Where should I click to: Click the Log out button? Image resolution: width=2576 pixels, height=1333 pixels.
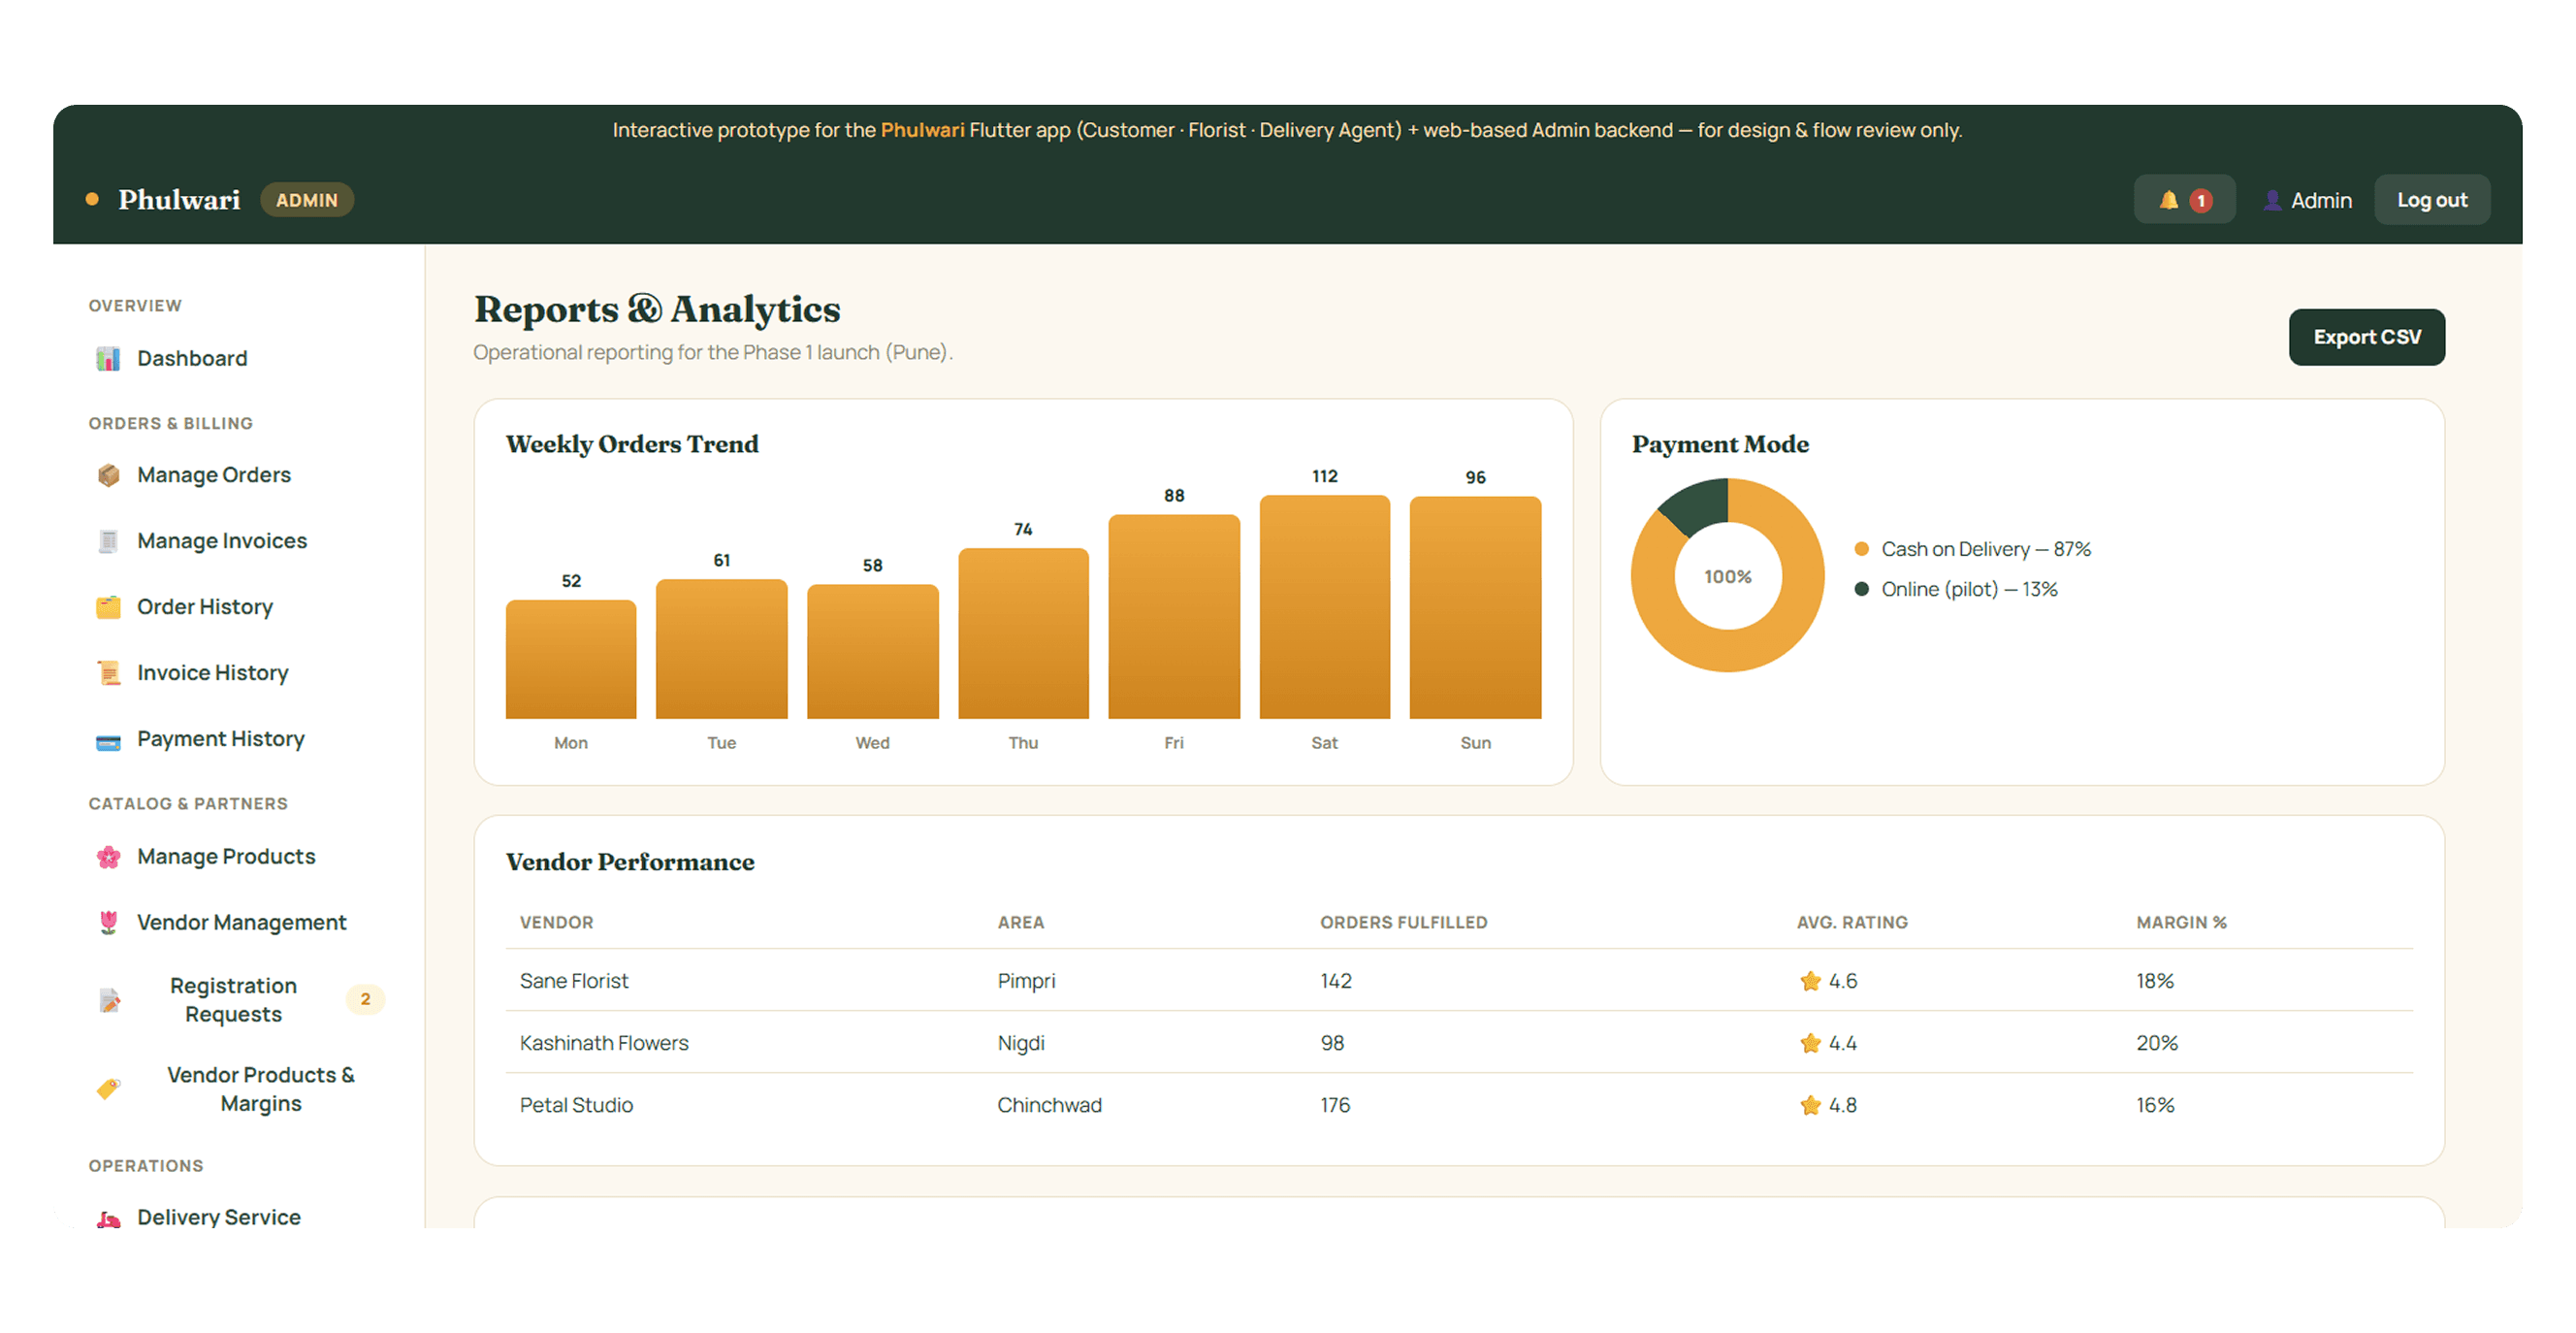click(x=2431, y=200)
